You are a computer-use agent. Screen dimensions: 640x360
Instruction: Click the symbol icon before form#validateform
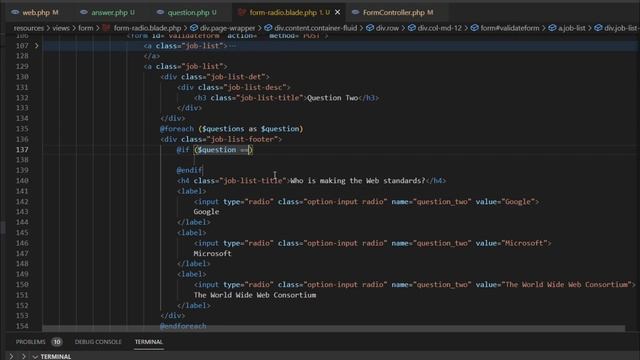point(475,28)
